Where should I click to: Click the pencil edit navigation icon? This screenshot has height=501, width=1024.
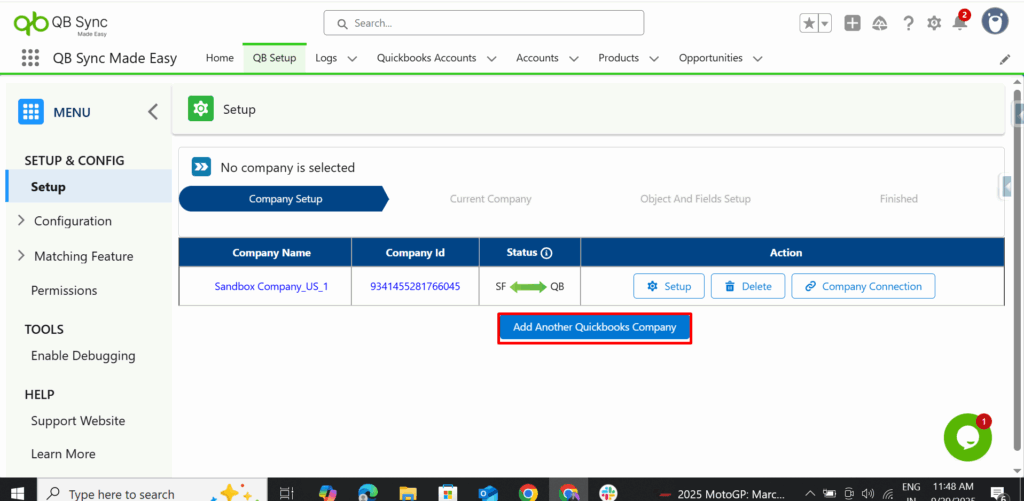(x=1004, y=59)
